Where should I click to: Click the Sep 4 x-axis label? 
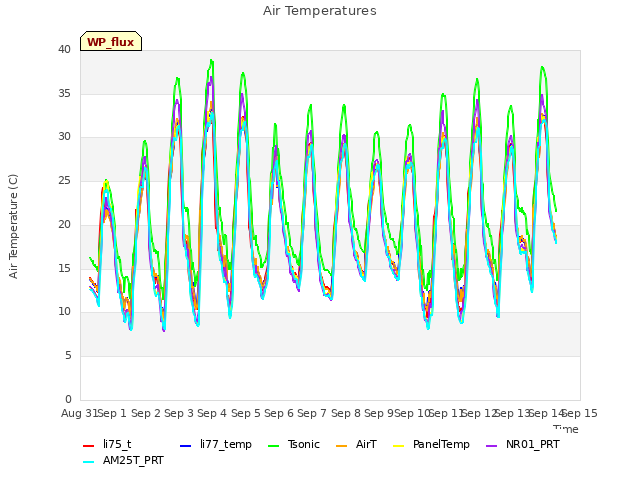212,413
